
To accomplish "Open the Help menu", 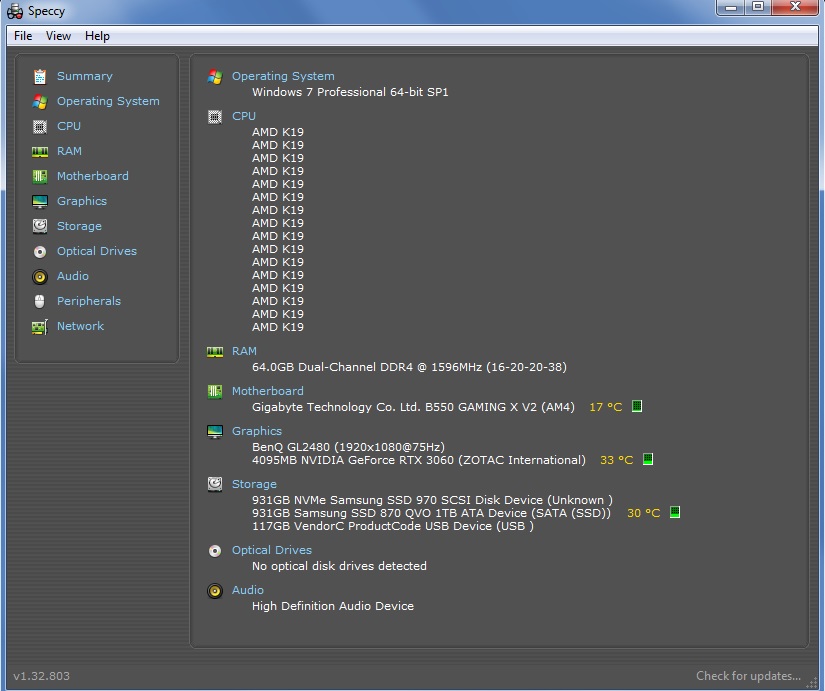I will click(97, 36).
